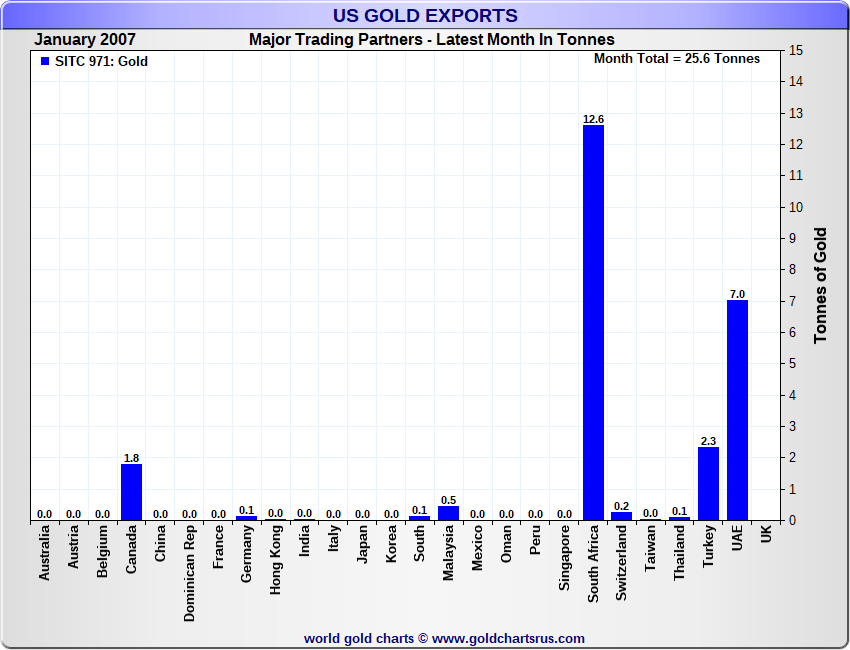Click the Hong Kong axis label
This screenshot has width=850, height=650.
click(275, 559)
